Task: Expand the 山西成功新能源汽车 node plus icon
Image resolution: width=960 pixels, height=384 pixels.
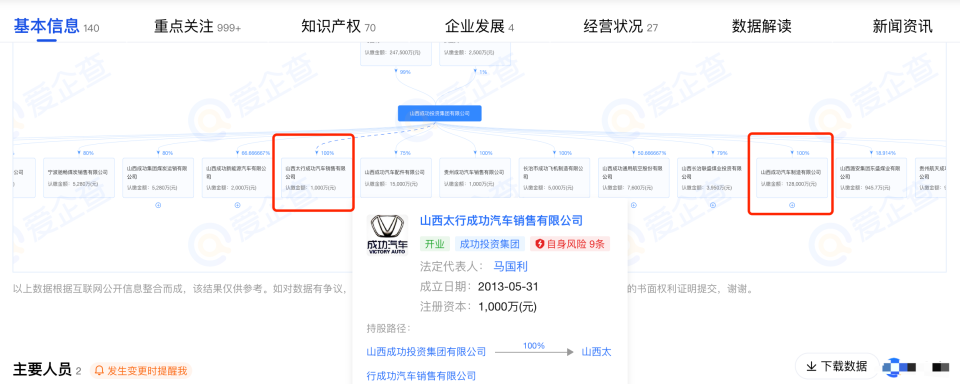Action: [x=238, y=205]
